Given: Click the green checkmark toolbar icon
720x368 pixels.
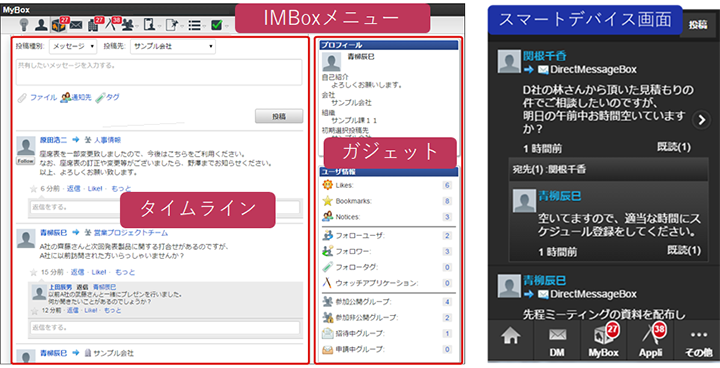Looking at the screenshot, I should pyautogui.click(x=216, y=25).
